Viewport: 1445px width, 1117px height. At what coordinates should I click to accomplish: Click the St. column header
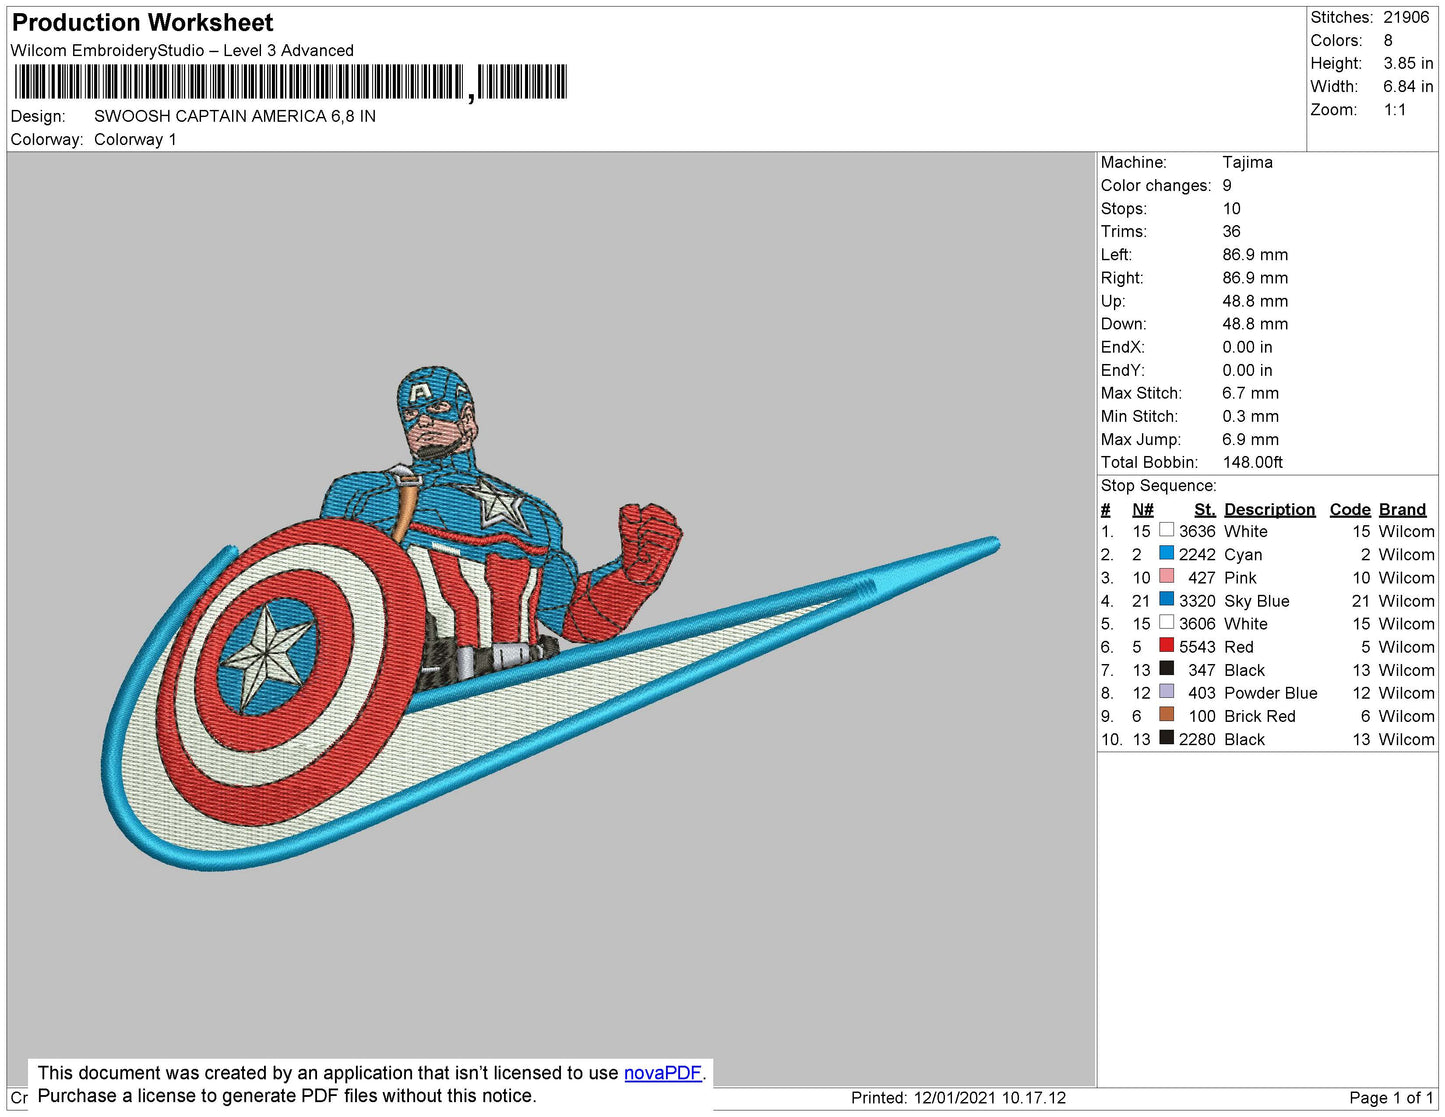pos(1204,509)
